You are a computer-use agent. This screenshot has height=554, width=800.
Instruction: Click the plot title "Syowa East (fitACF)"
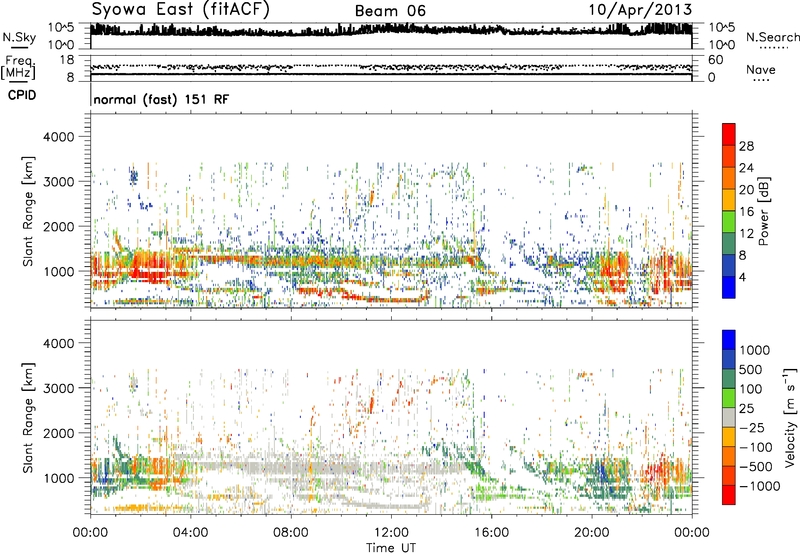click(181, 10)
